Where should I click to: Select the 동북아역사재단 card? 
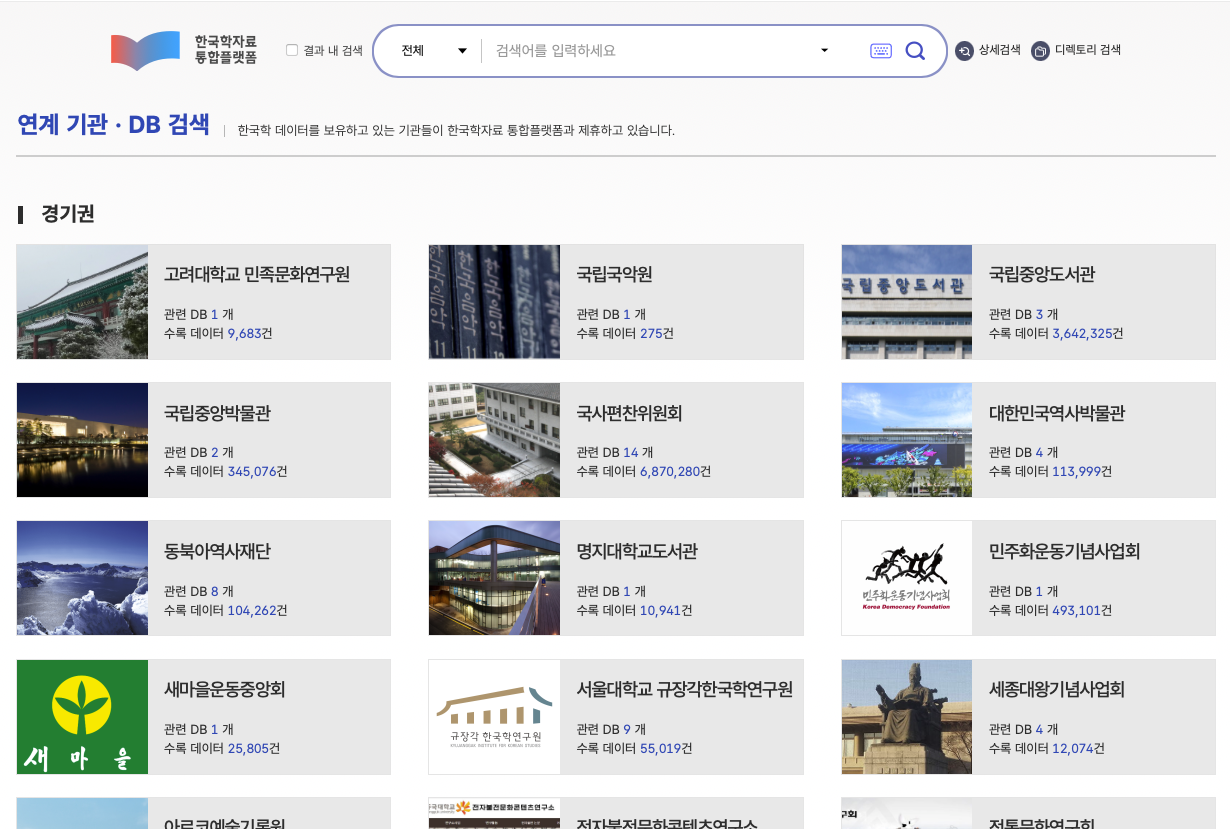[216, 551]
